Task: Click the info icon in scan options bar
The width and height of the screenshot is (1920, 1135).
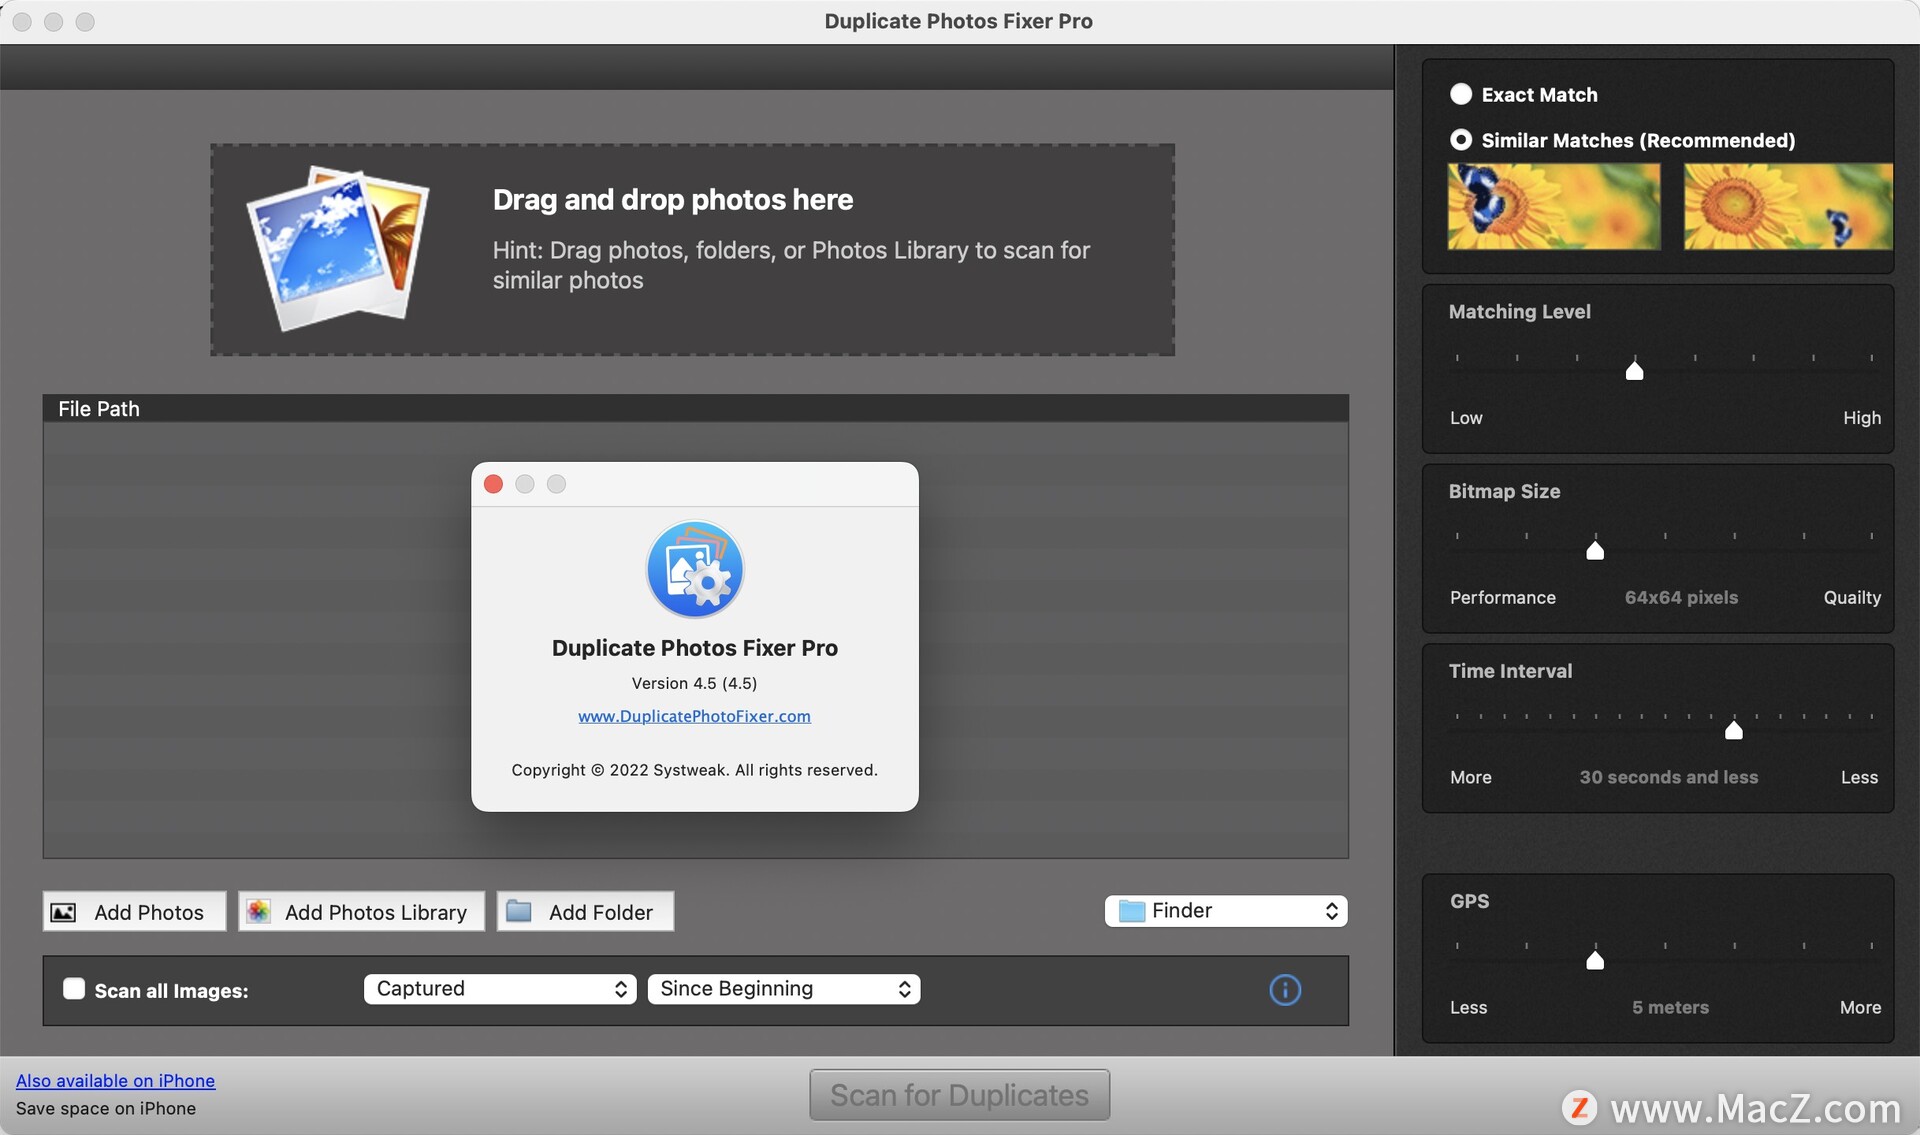Action: [1285, 990]
